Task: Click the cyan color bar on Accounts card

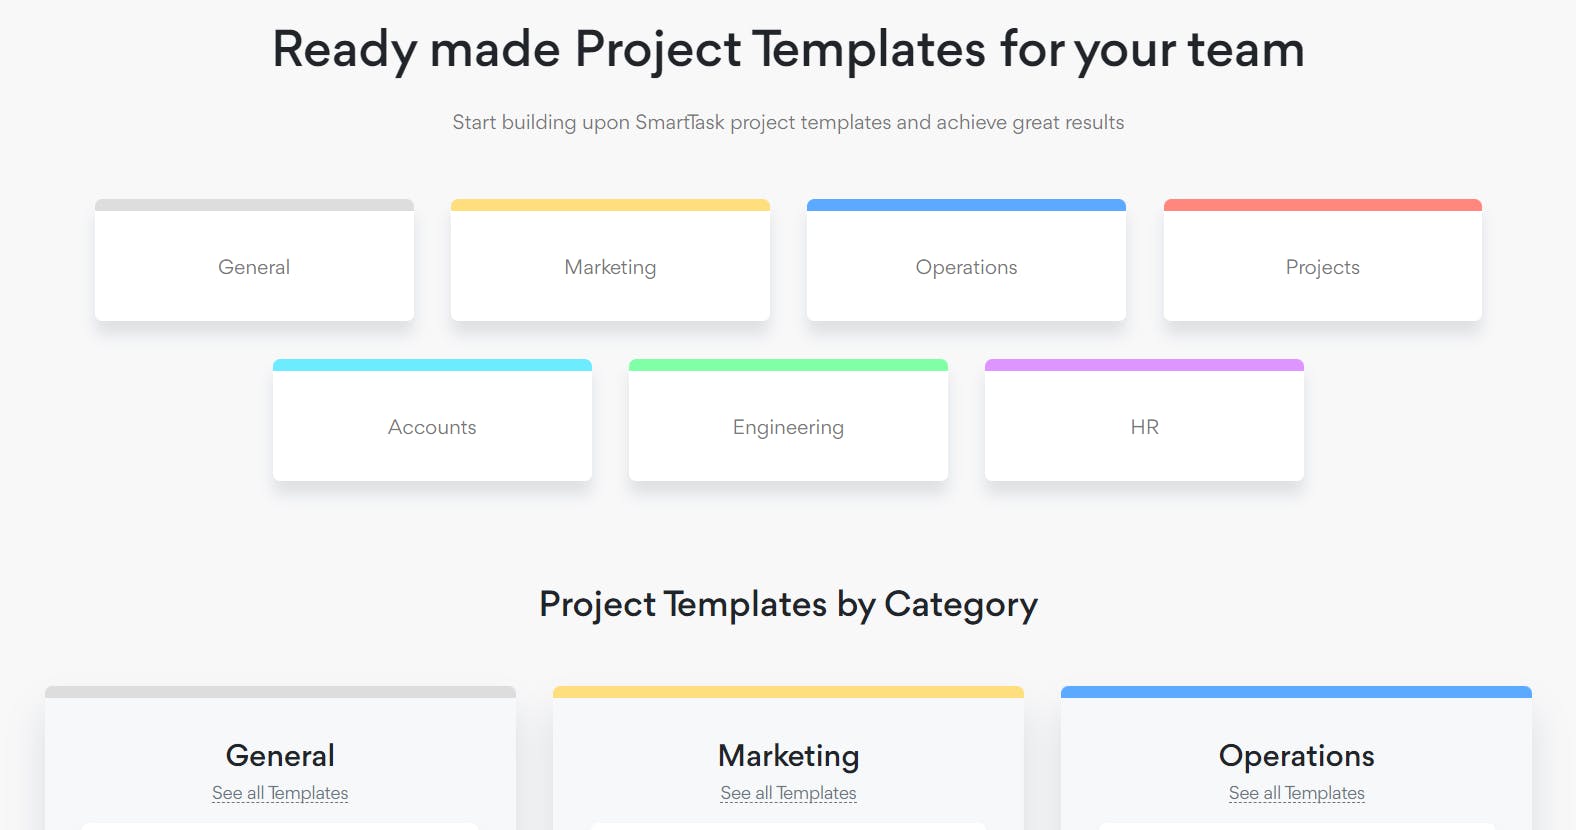Action: [432, 365]
